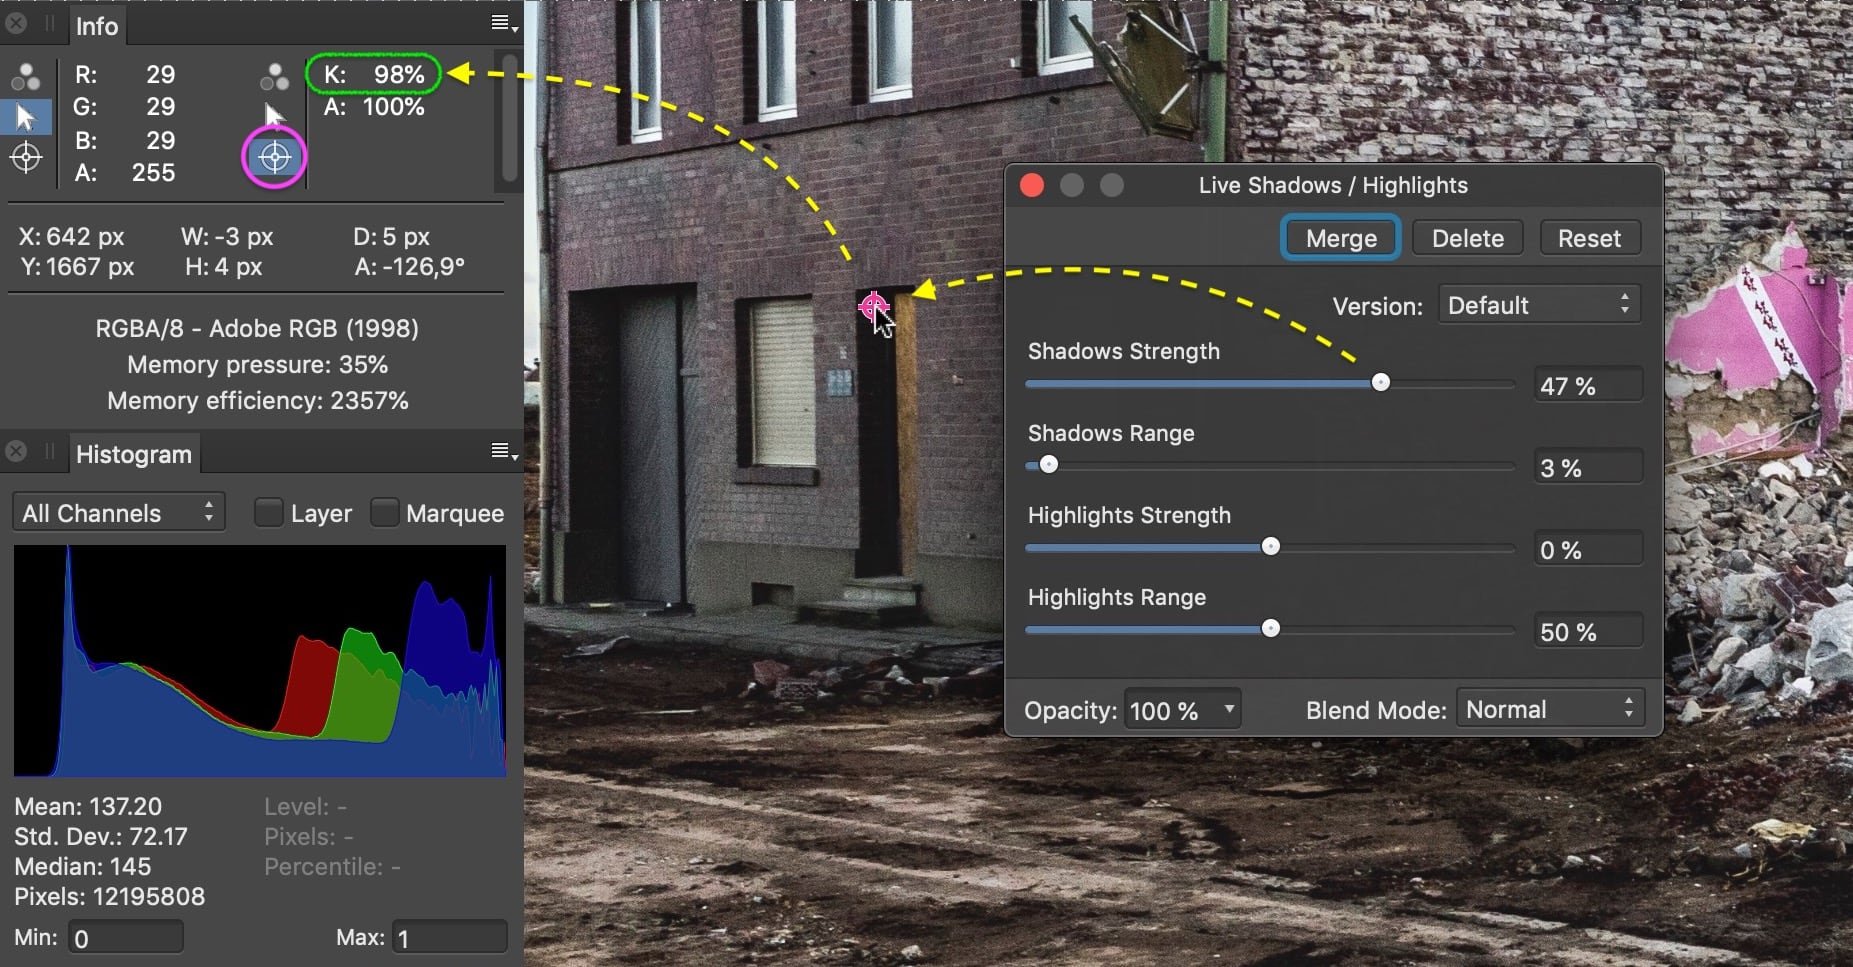
Task: Click the Highlights Strength 0 % value field
Action: tap(1588, 550)
